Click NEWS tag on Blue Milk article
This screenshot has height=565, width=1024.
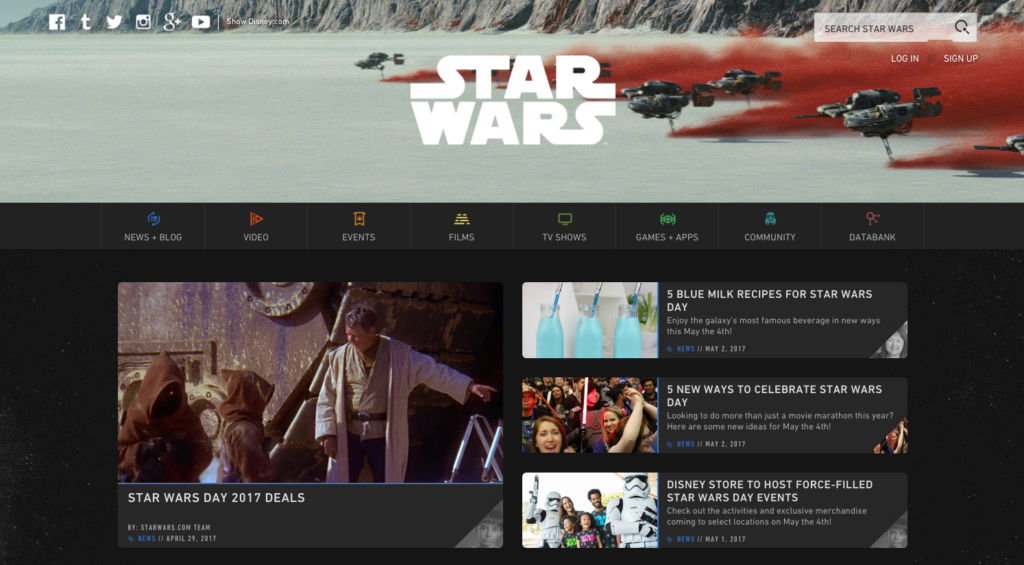(686, 349)
